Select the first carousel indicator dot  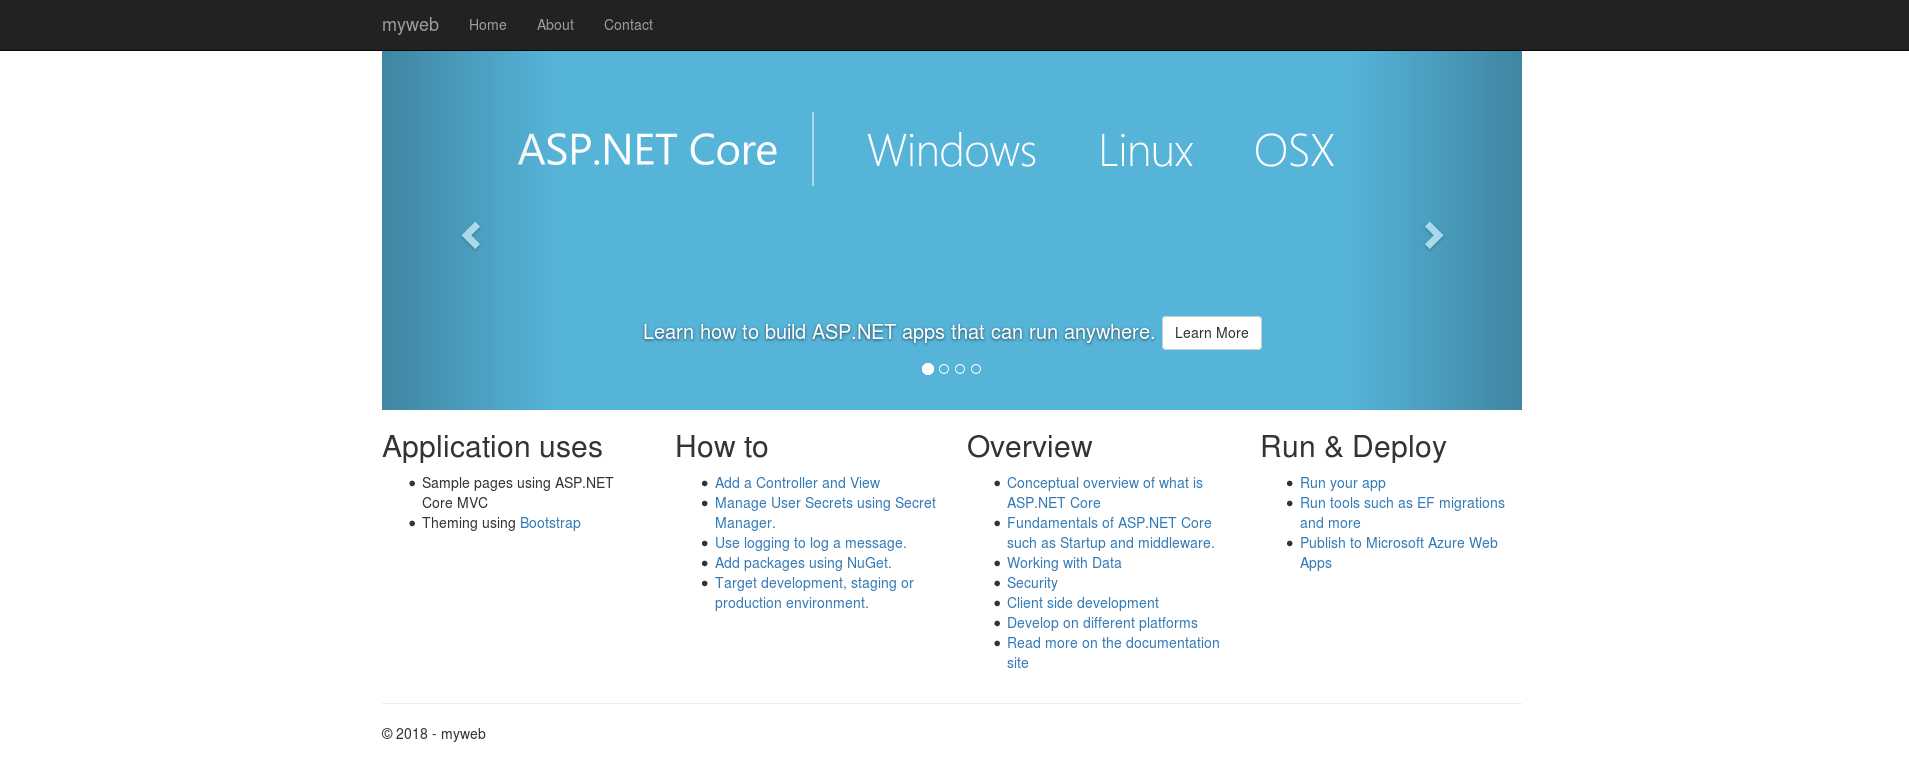928,369
